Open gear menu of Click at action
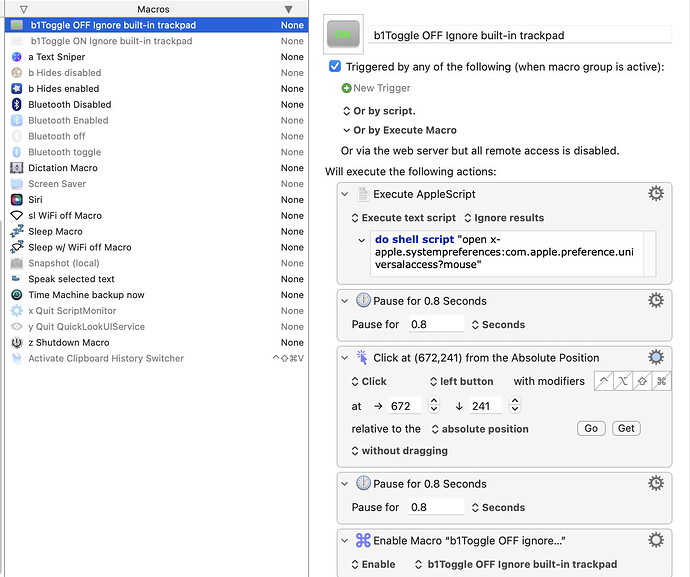690x577 pixels. point(656,357)
